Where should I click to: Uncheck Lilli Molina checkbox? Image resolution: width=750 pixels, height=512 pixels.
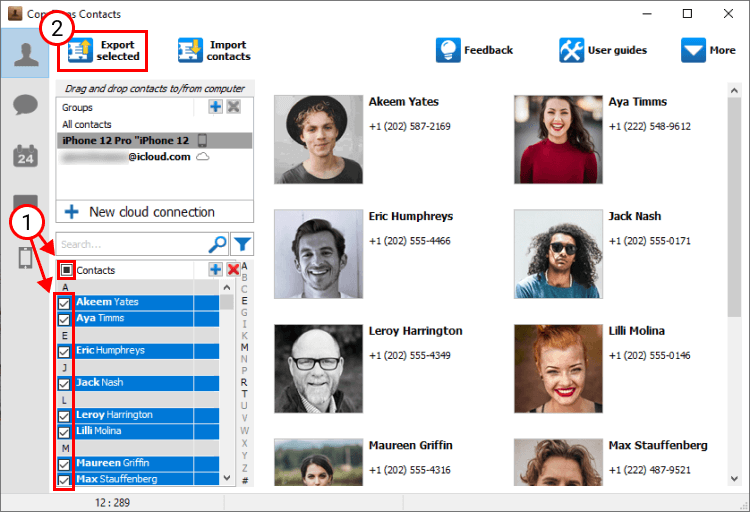point(64,432)
